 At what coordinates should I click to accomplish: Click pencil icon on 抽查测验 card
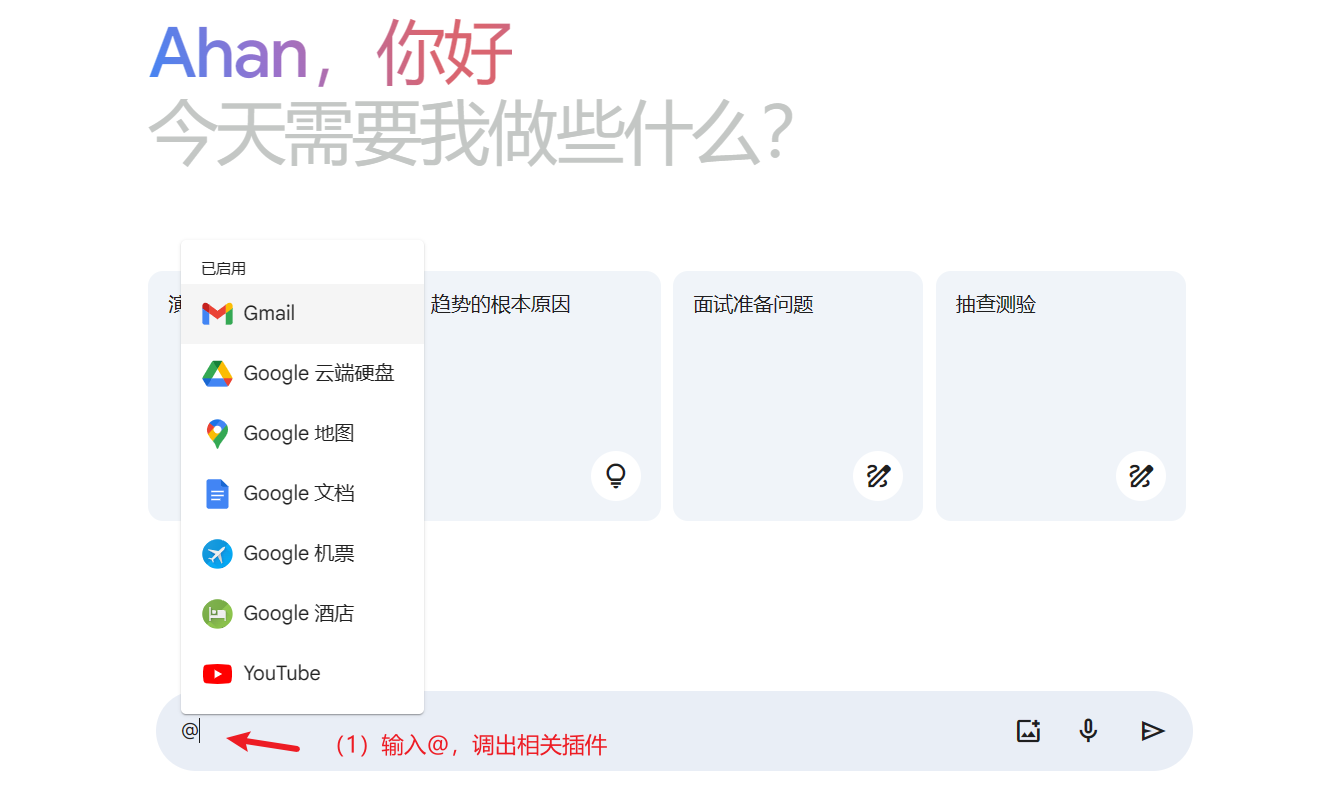tap(1141, 476)
